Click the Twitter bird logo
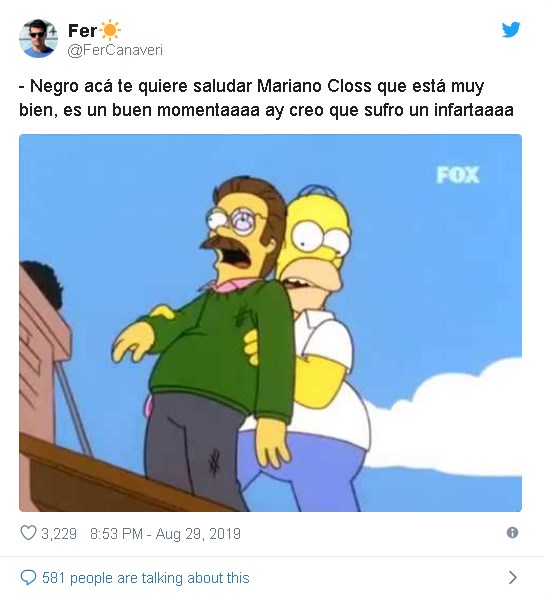The image size is (545, 596). (511, 30)
